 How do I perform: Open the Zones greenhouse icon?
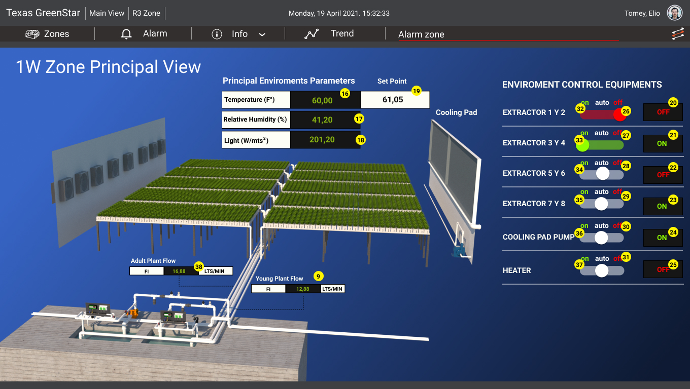pyautogui.click(x=32, y=34)
